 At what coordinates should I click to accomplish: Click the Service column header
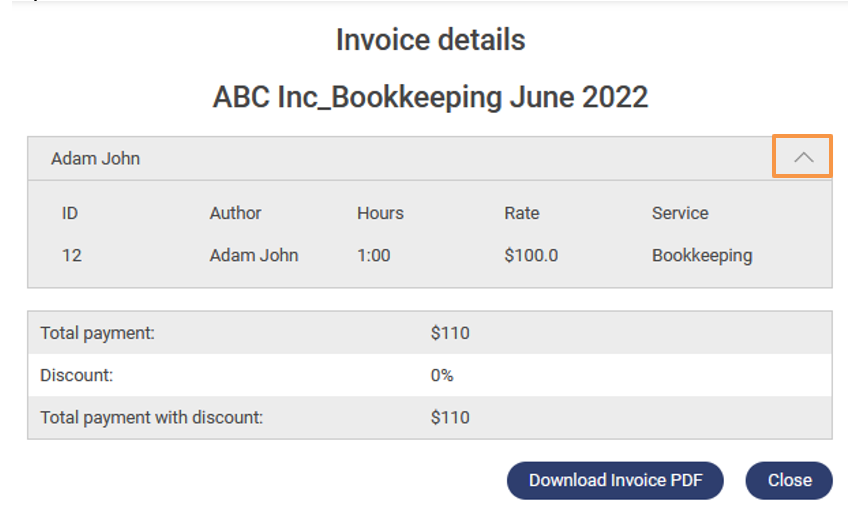tap(680, 213)
